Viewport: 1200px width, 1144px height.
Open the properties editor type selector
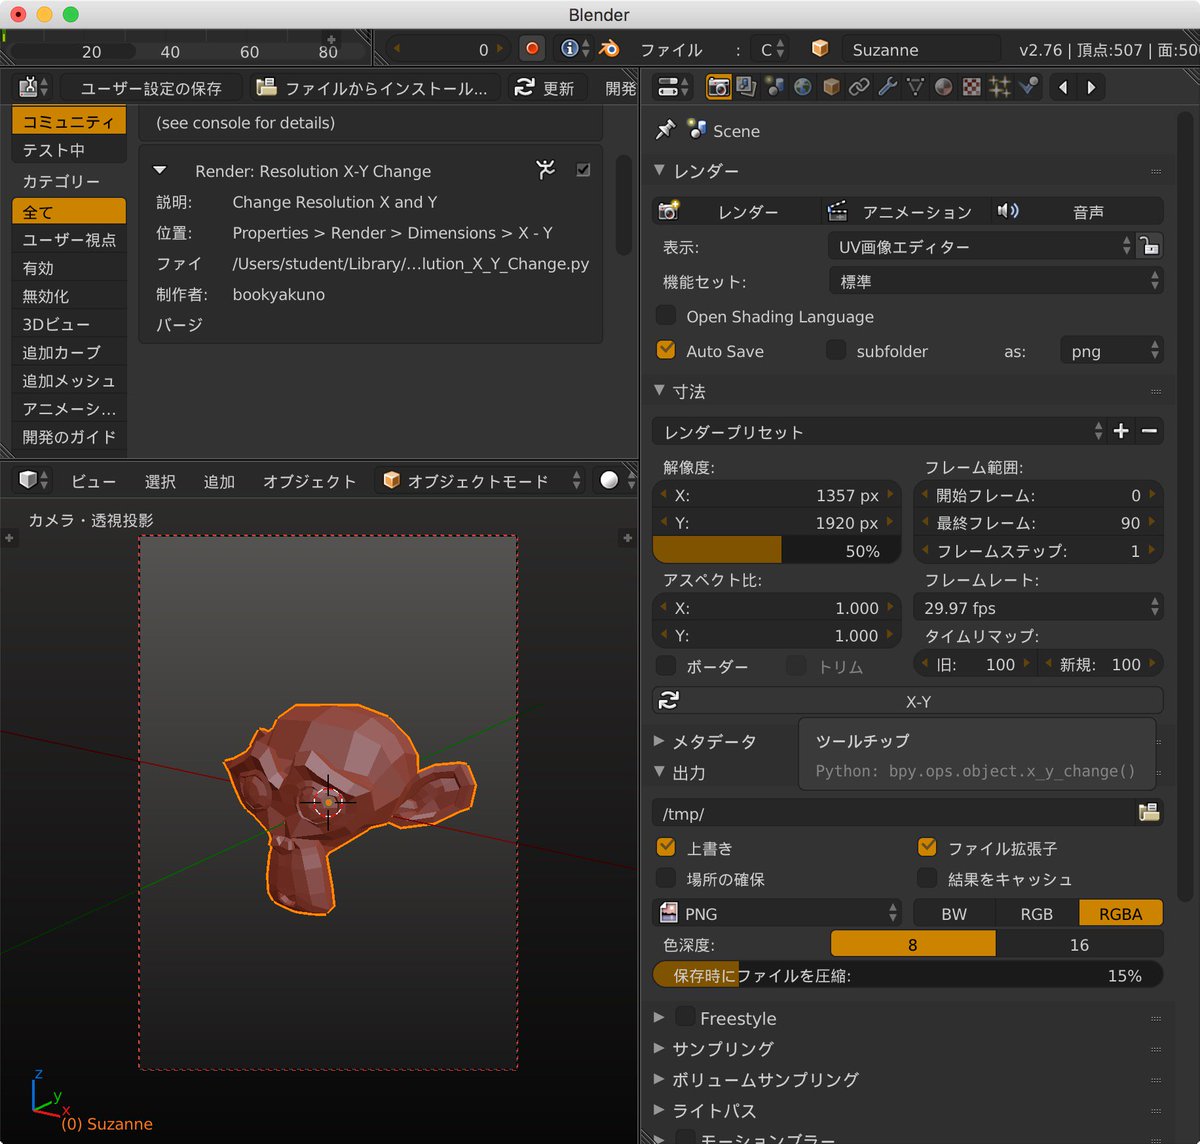click(673, 87)
